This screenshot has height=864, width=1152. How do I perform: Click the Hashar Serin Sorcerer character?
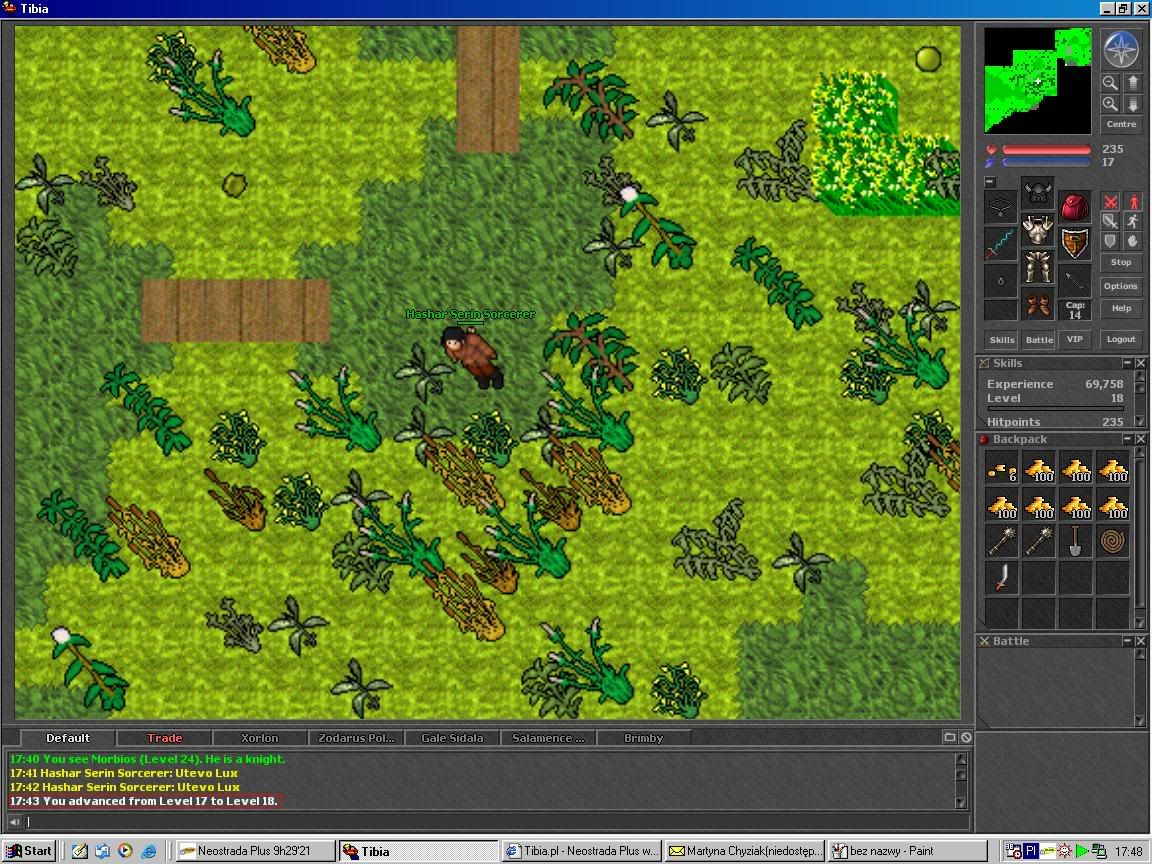473,357
